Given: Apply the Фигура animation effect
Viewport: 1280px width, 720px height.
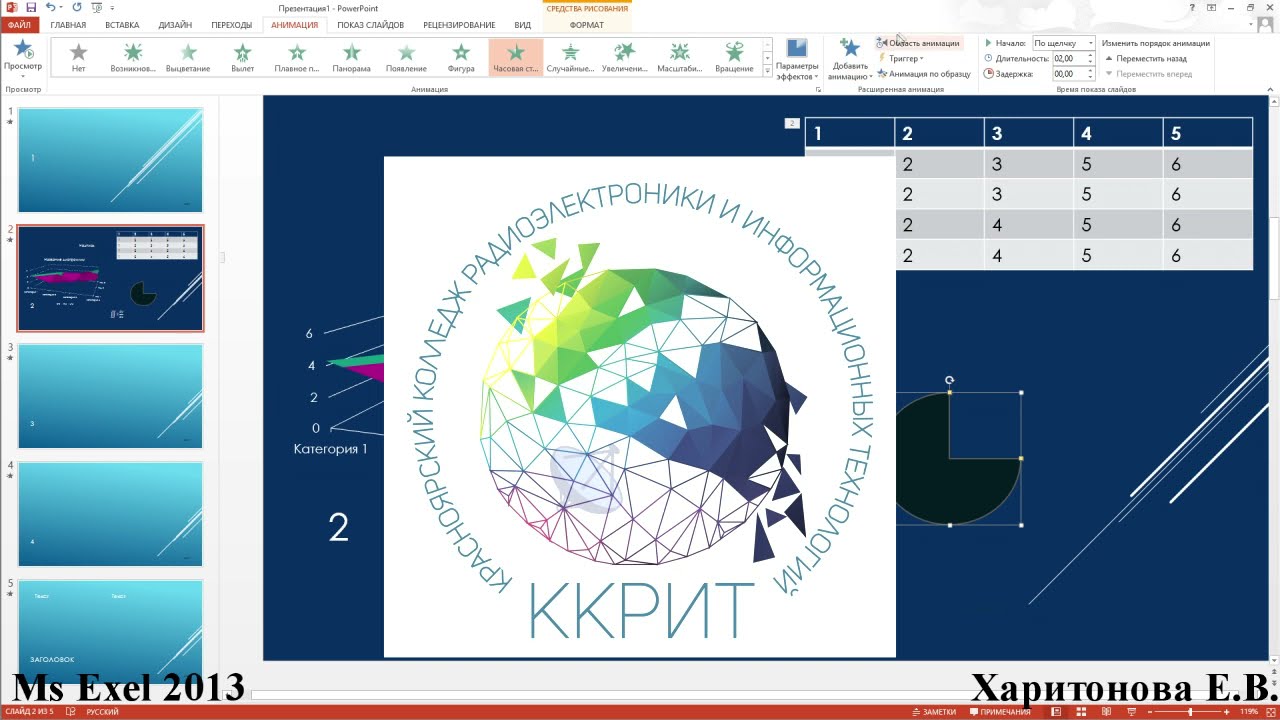Looking at the screenshot, I should (461, 58).
